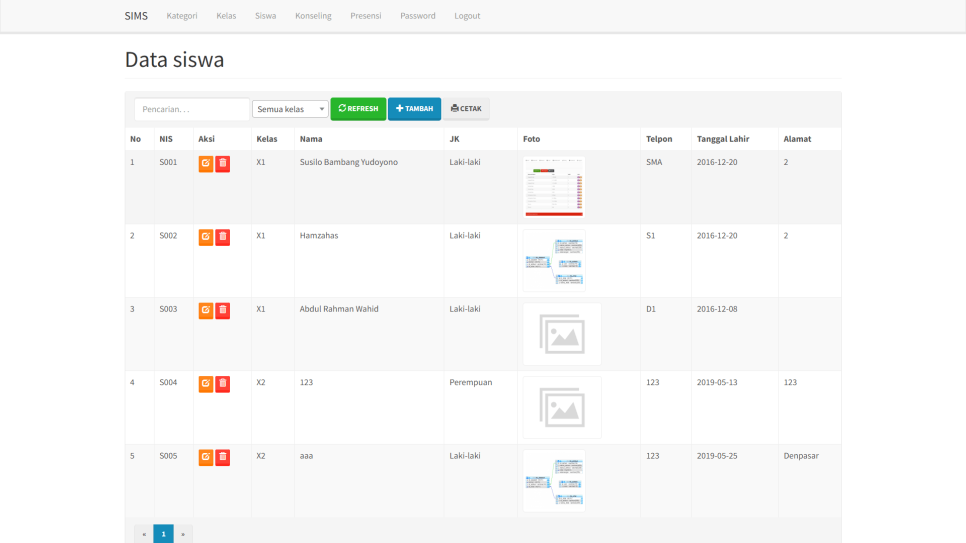
Task: Open the Semua kelas dropdown
Action: (290, 109)
